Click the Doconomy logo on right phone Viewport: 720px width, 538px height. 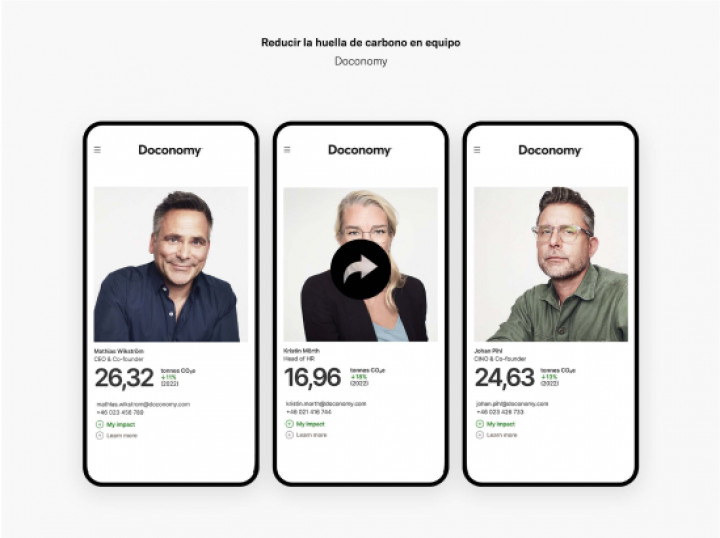tap(550, 150)
